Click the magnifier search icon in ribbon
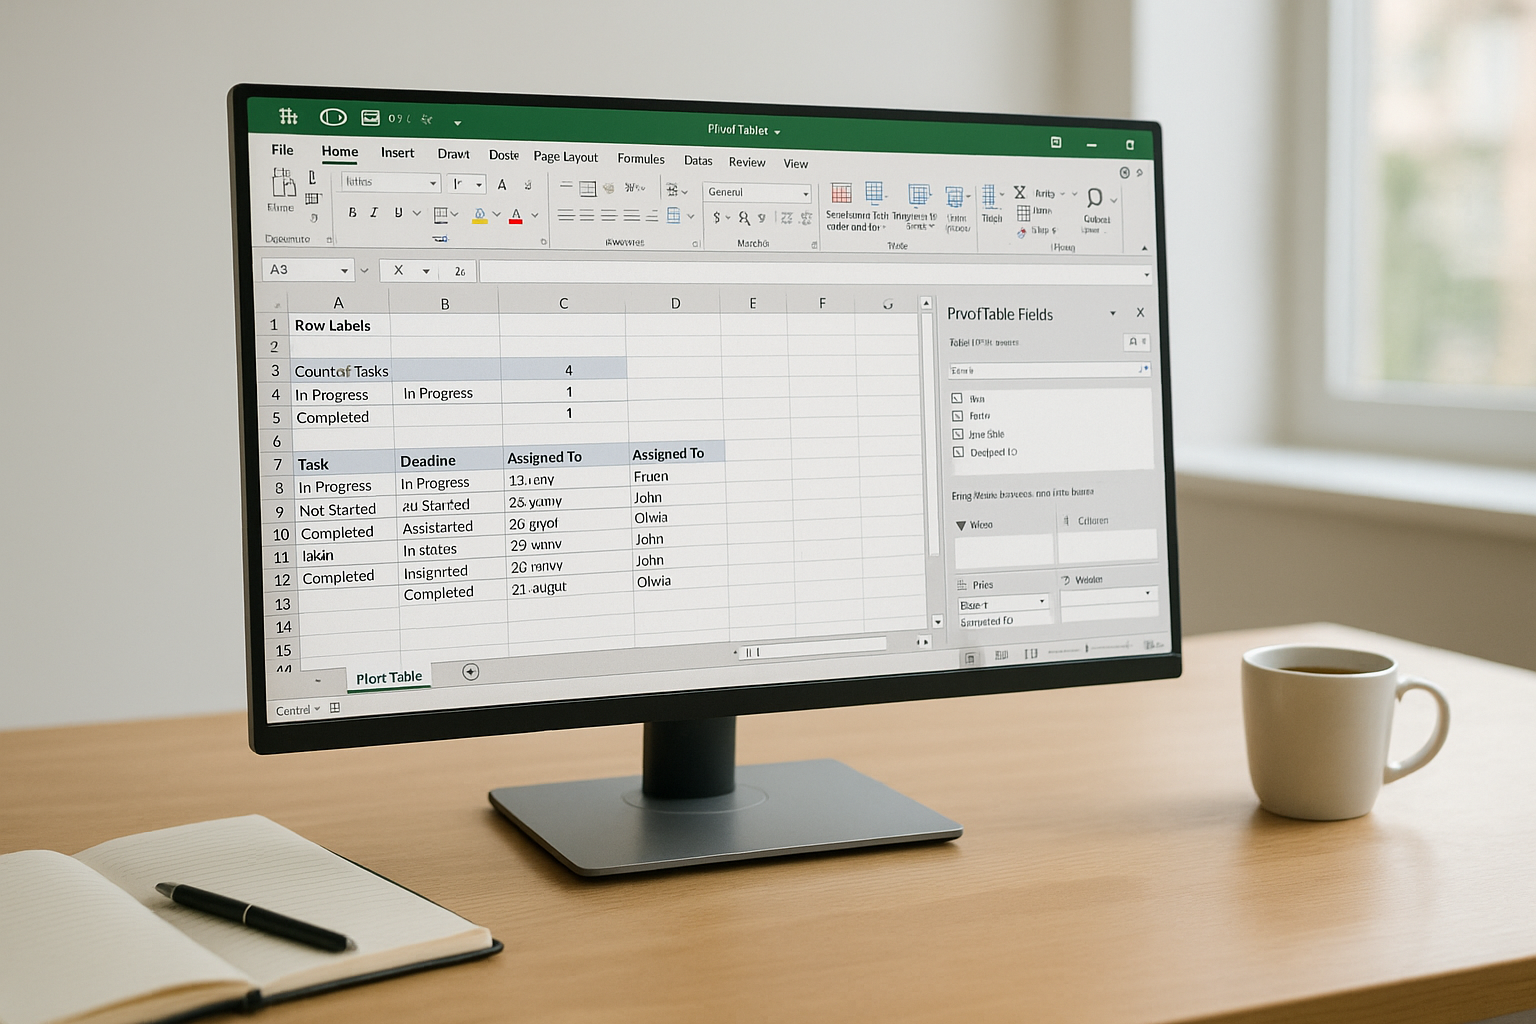 1094,198
